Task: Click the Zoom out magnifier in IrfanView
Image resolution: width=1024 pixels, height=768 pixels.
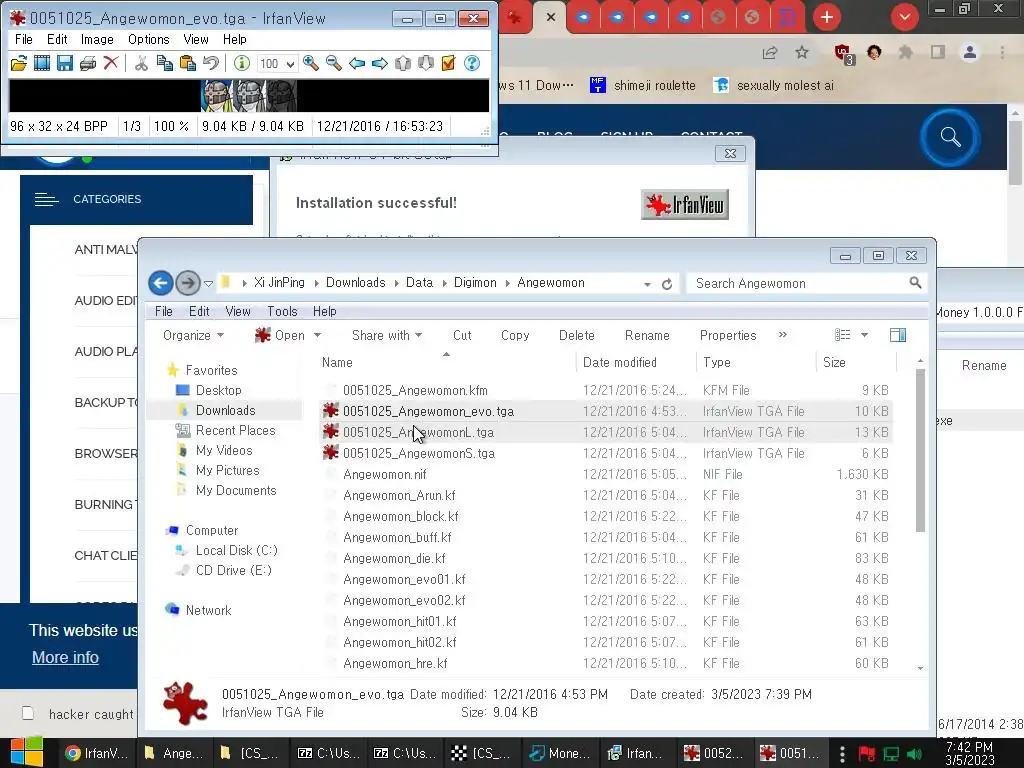Action: point(334,63)
